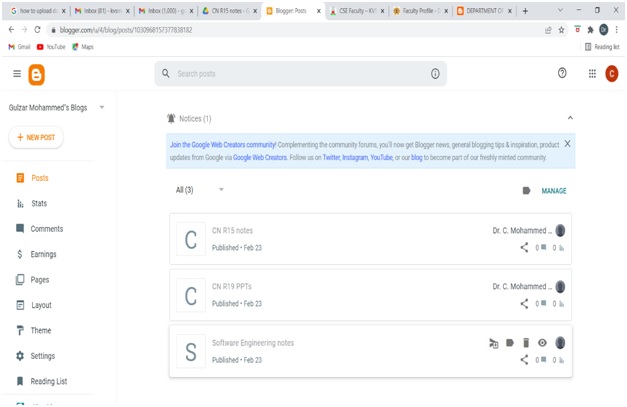Go to Theme in the sidebar
Screen dimensions: 627x407
(41, 330)
